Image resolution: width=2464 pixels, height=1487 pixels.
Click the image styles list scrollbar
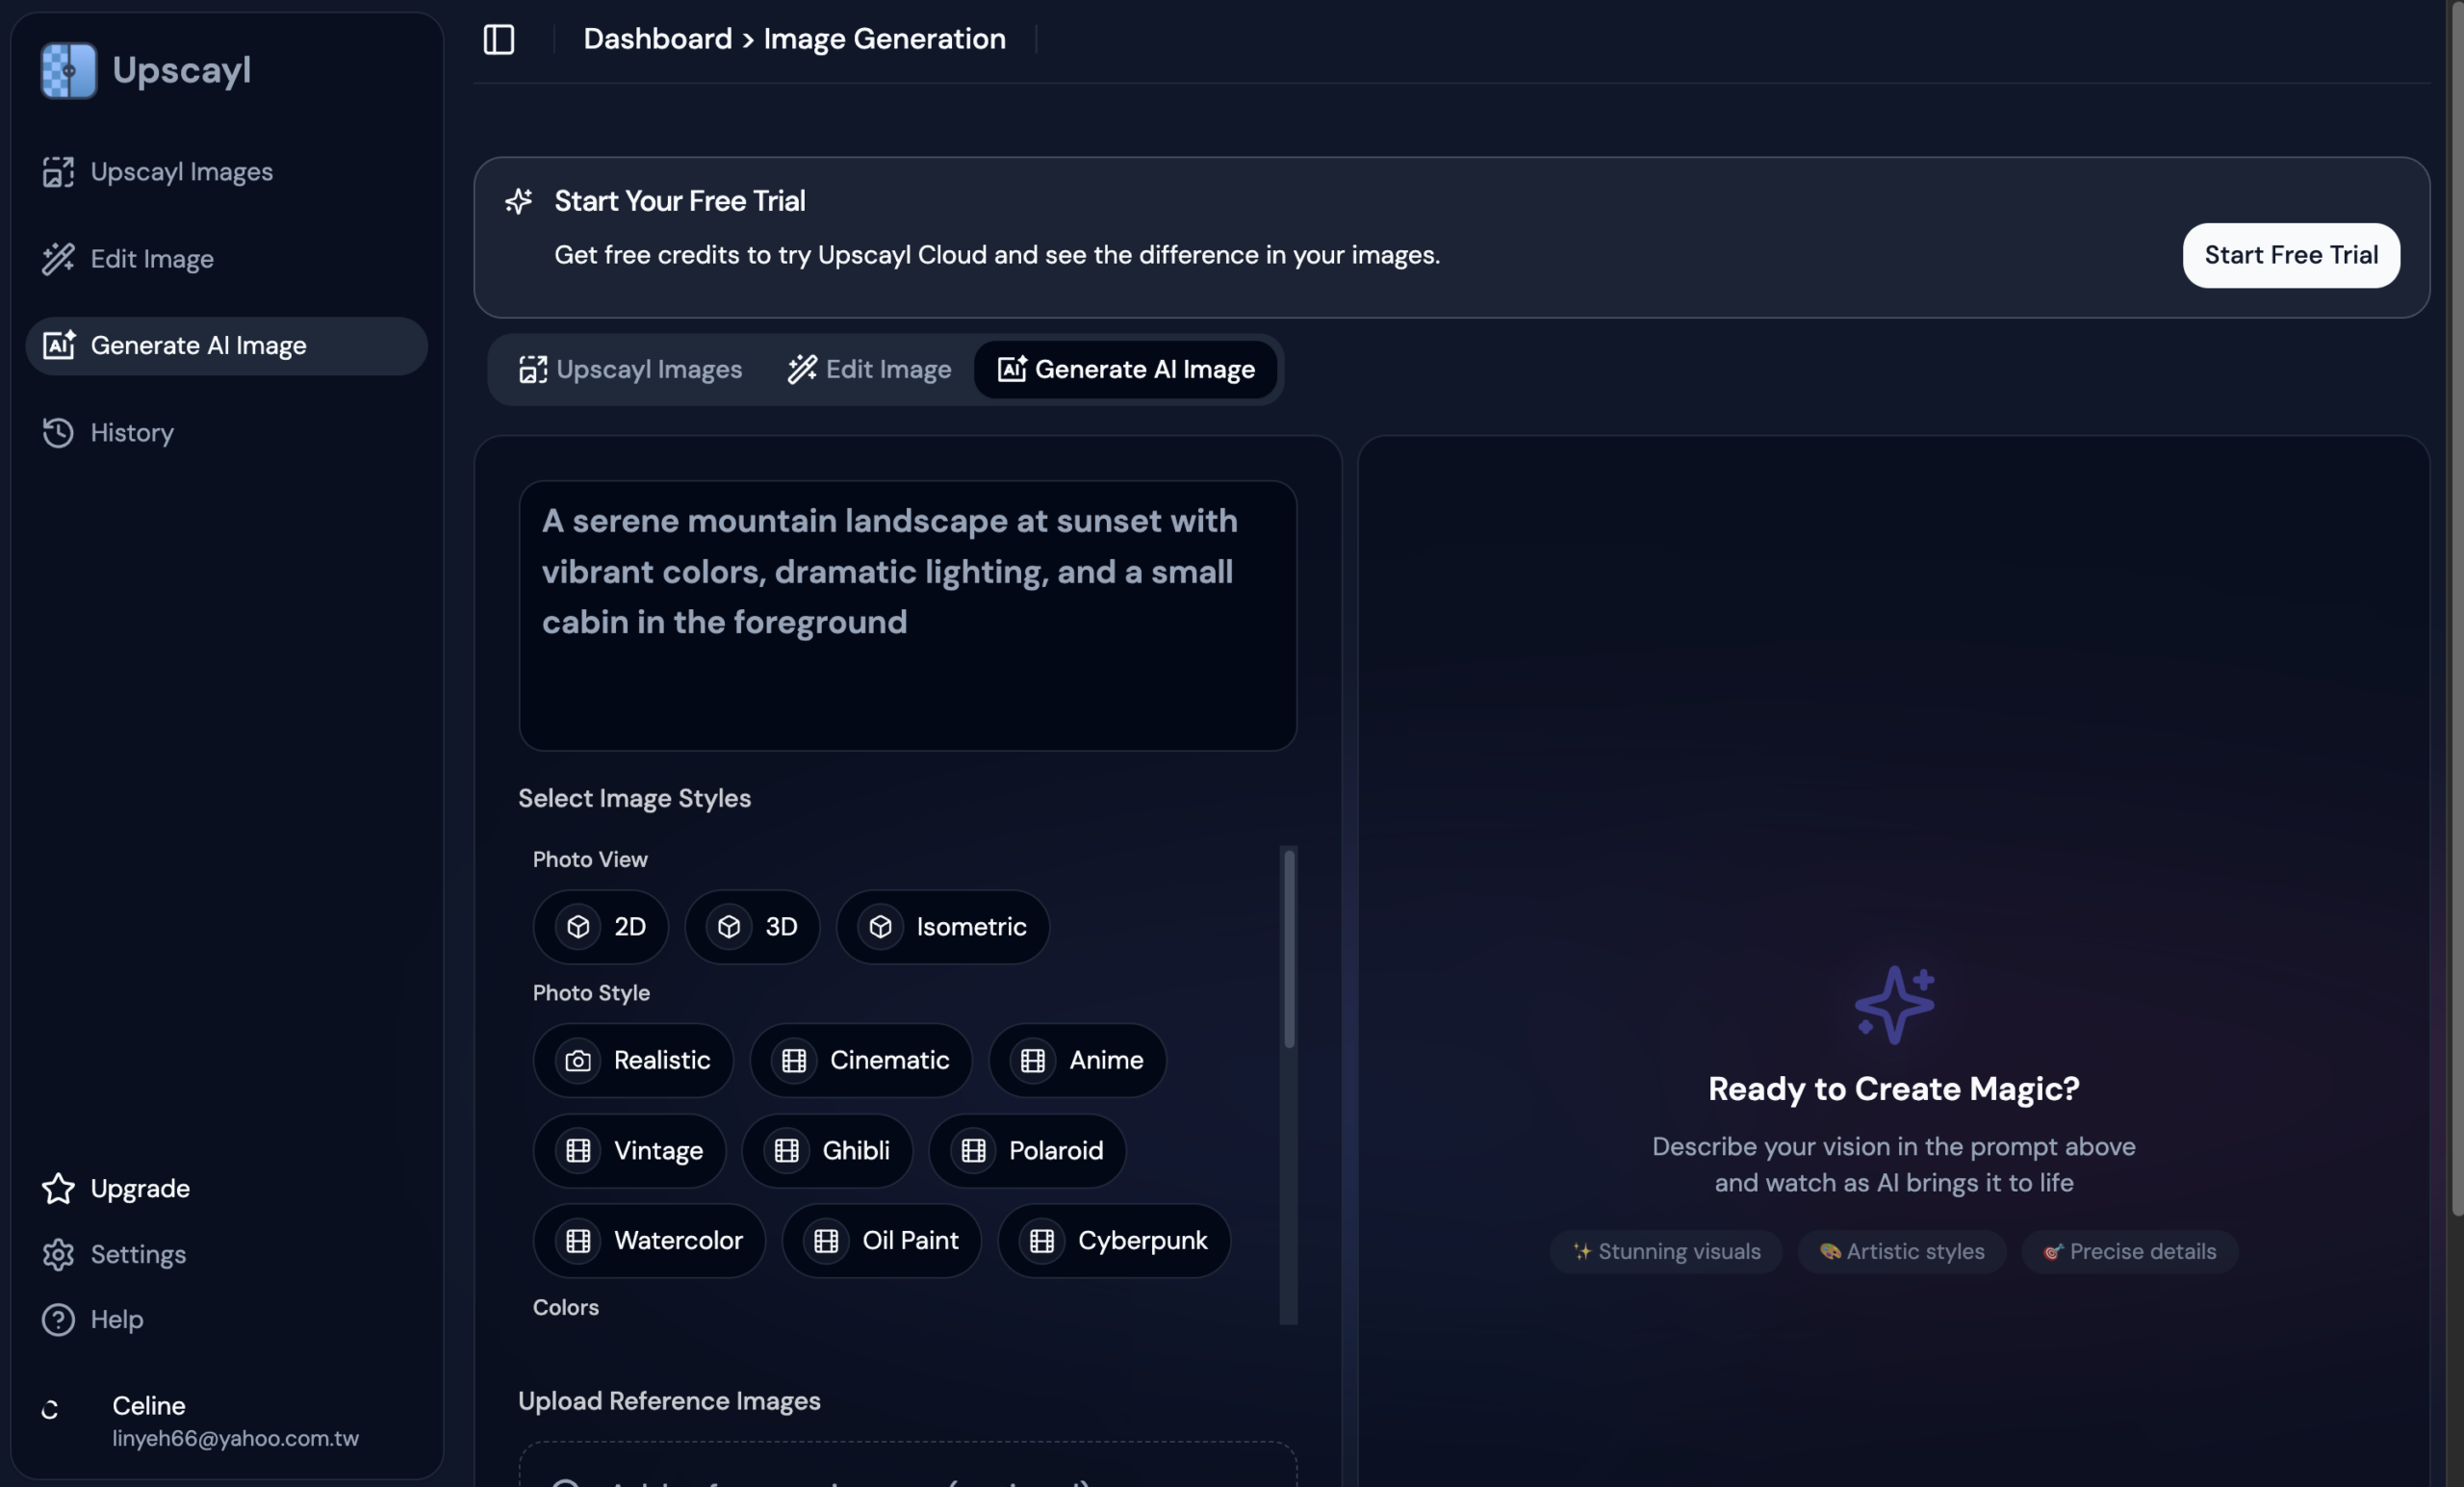click(1289, 948)
